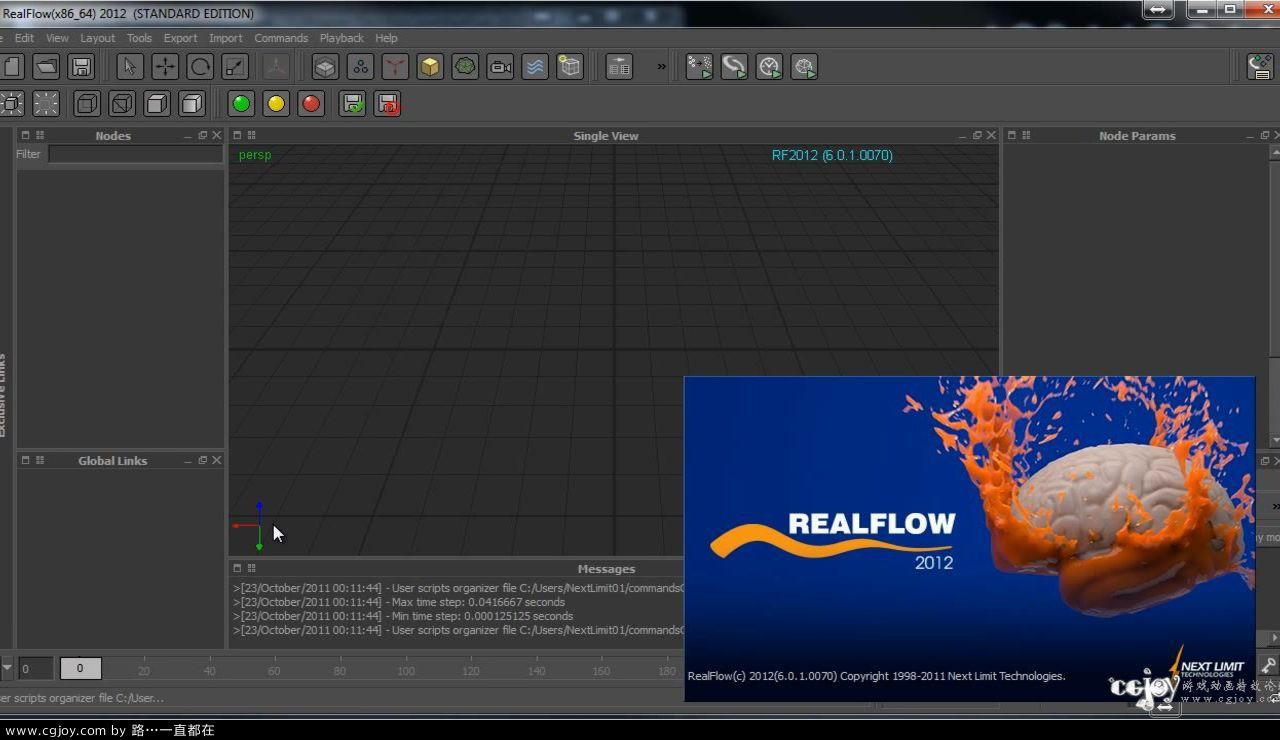The image size is (1280, 740).
Task: Minimize the Node Params panel
Action: pos(1250,136)
